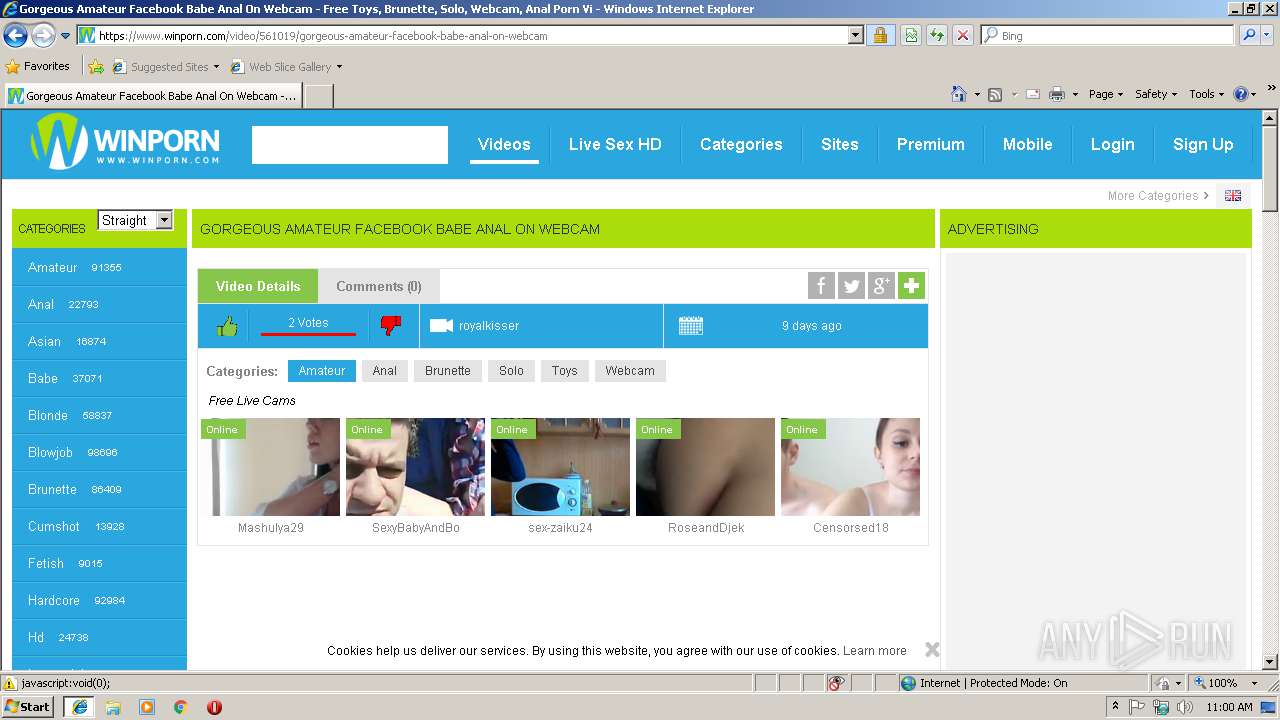Switch to the Comments (0) tab
The height and width of the screenshot is (720, 1280).
[379, 286]
